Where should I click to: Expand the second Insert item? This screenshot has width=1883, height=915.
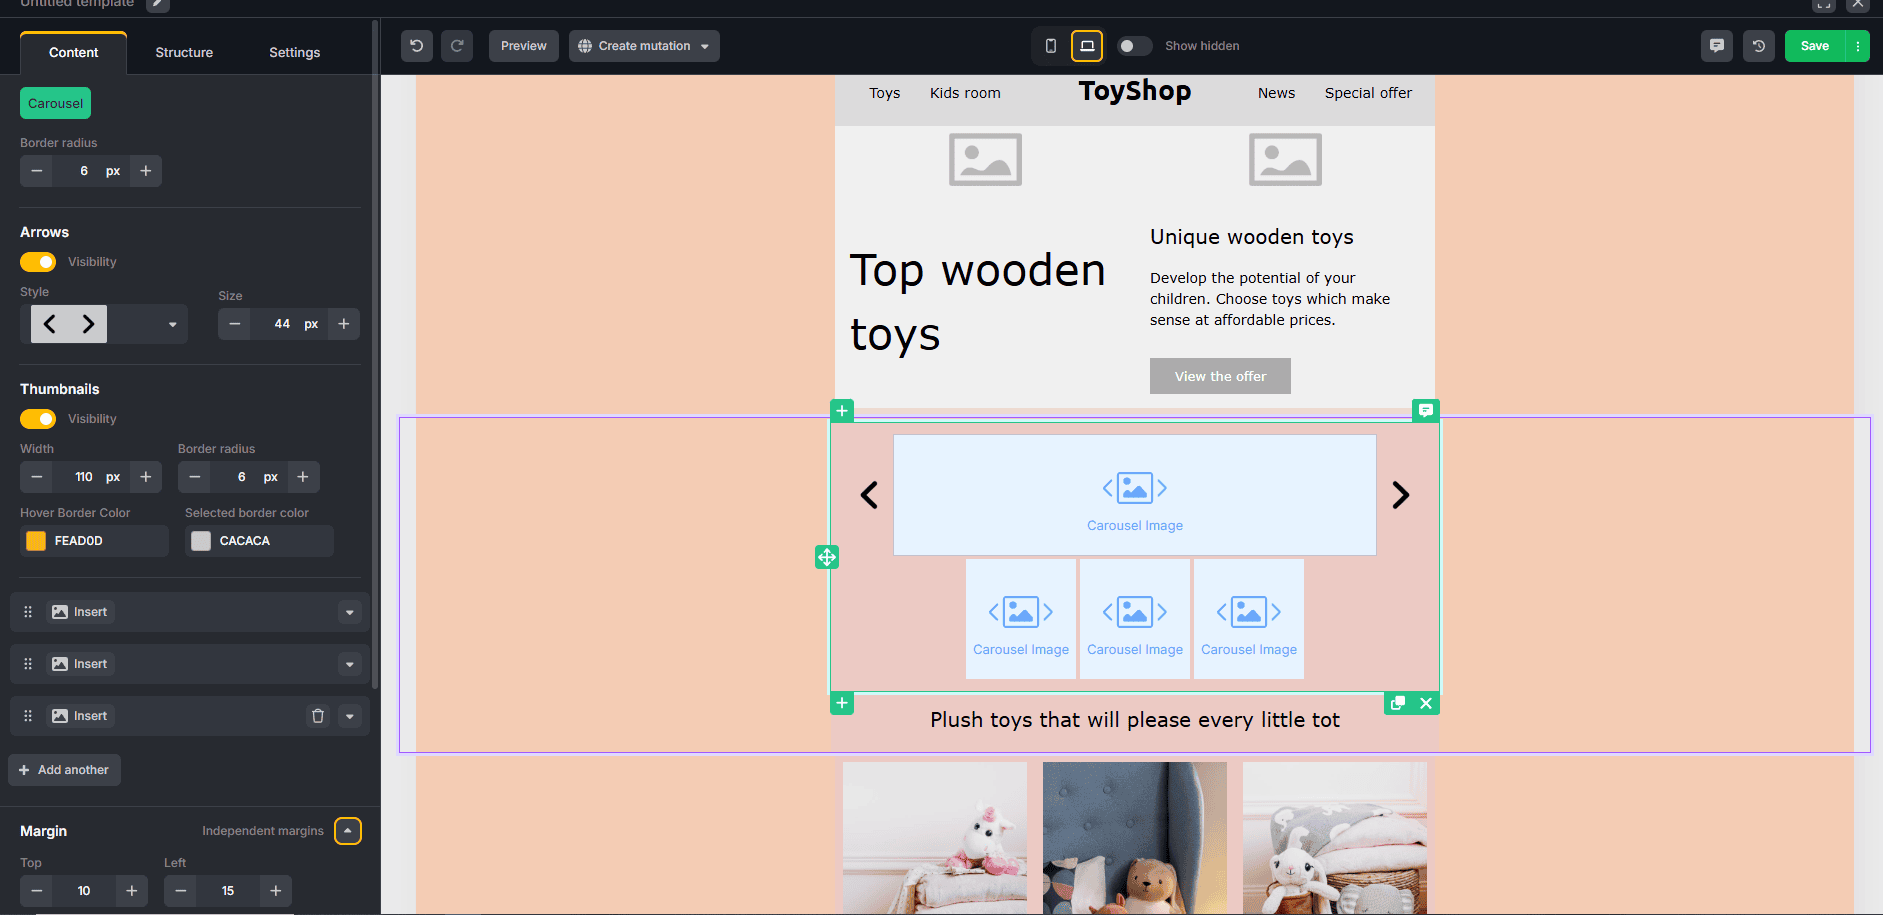pyautogui.click(x=350, y=664)
